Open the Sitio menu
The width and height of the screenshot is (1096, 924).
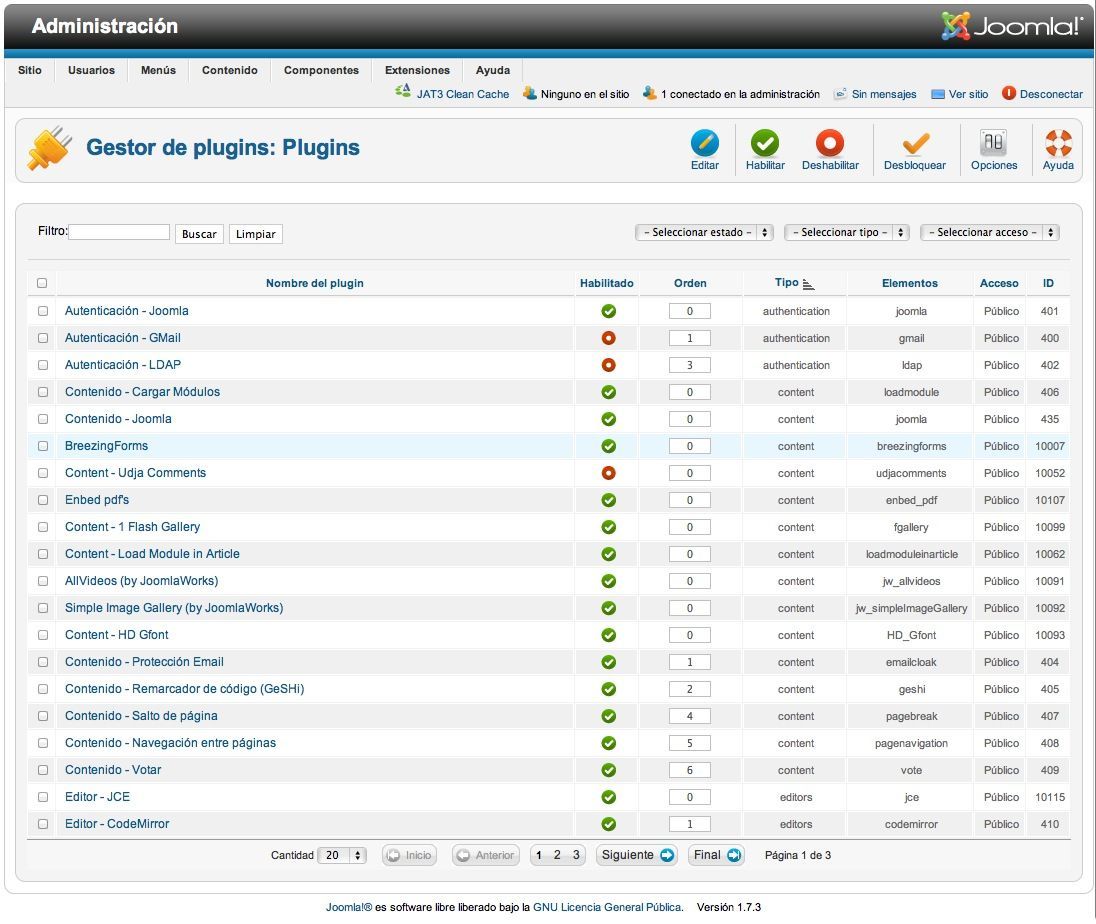29,70
